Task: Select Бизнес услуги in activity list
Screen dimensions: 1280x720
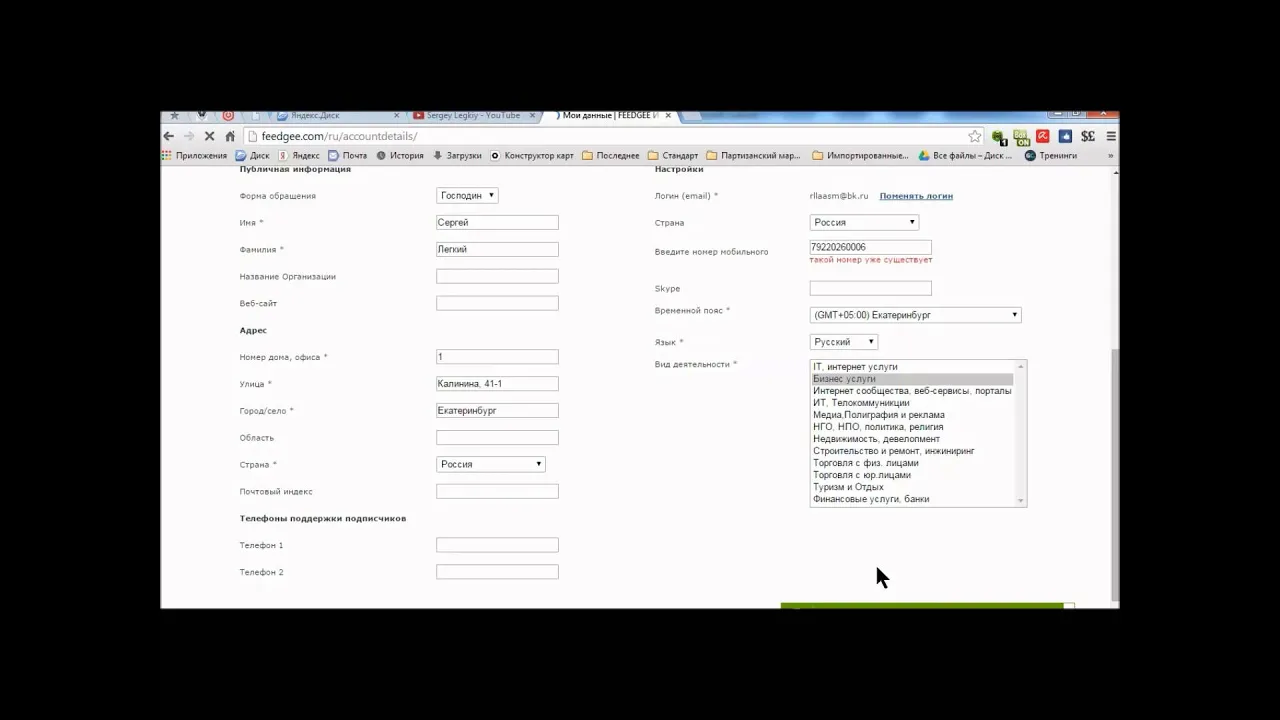Action: 912,379
